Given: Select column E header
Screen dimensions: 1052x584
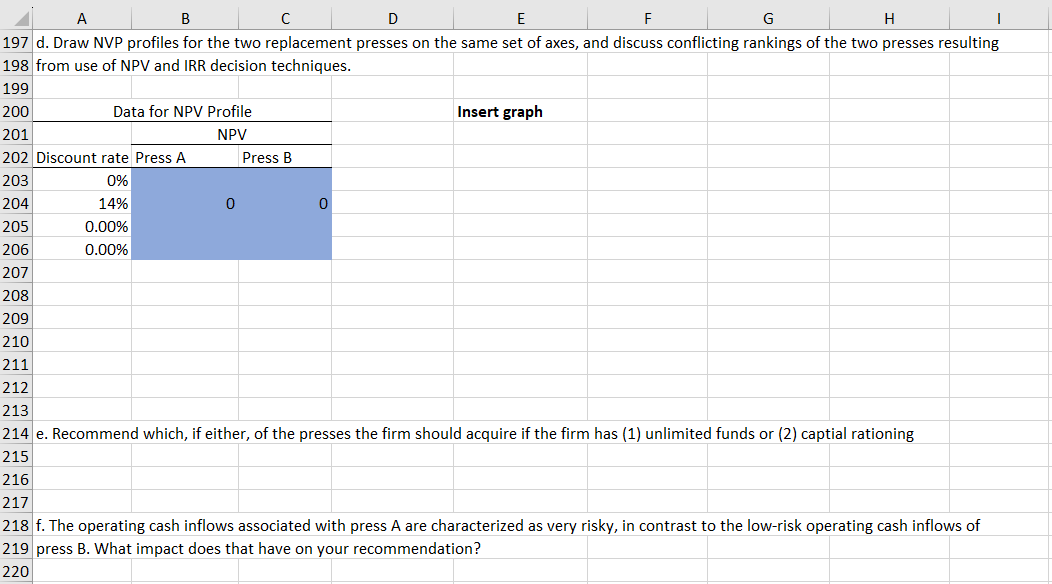Looking at the screenshot, I should [x=520, y=17].
